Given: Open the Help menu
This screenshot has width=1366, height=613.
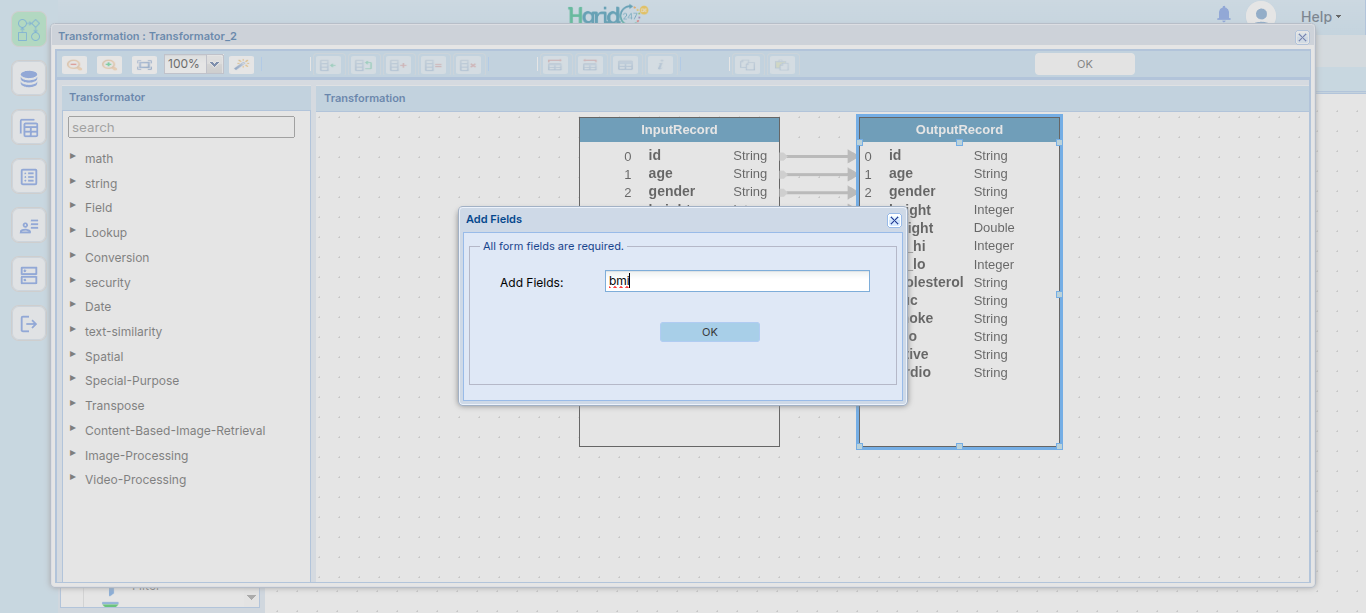Looking at the screenshot, I should click(x=1321, y=16).
